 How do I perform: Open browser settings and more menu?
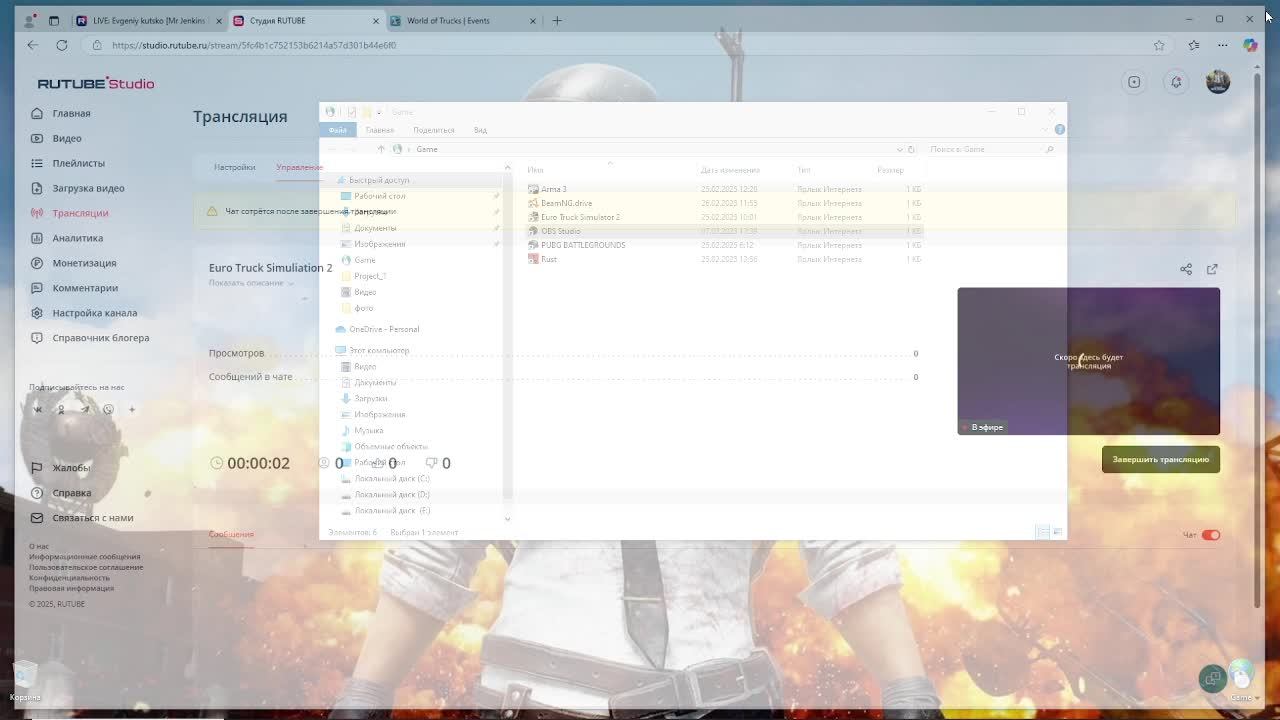coord(1222,45)
